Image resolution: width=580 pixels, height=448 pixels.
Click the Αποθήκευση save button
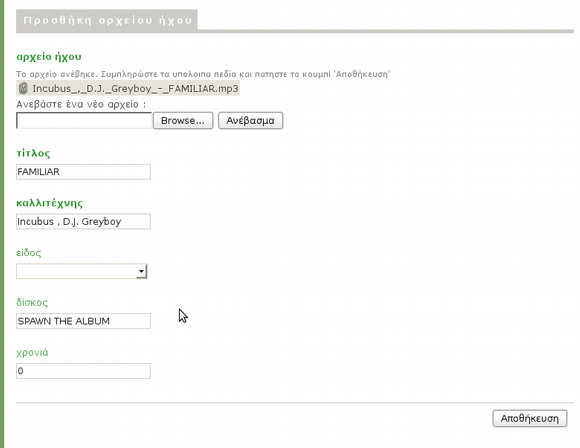tap(530, 418)
